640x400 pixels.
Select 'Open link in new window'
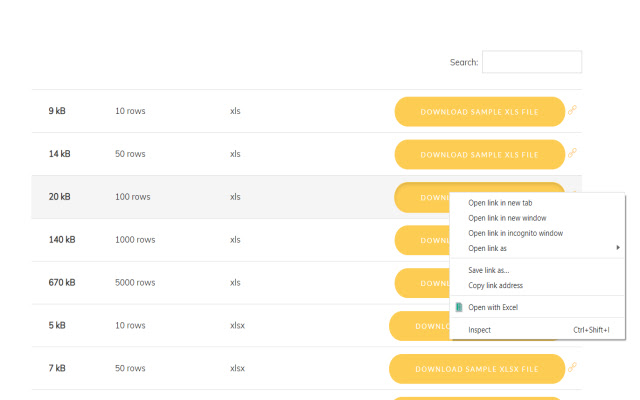pos(507,218)
